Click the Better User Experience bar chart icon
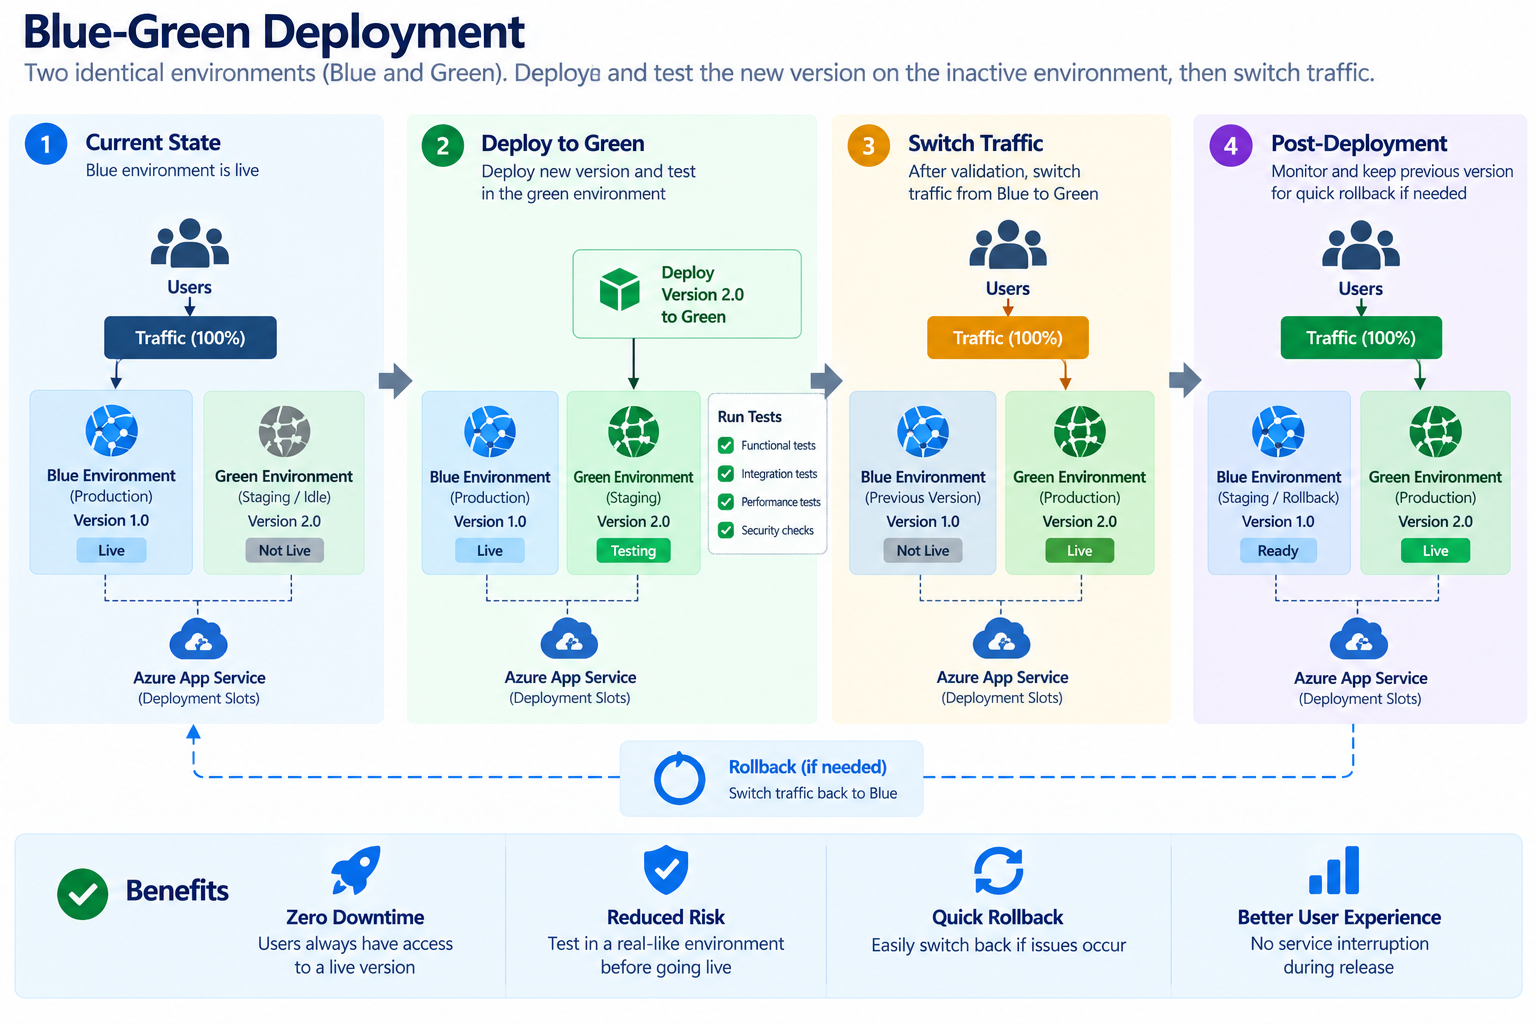The width and height of the screenshot is (1536, 1024). pos(1335,870)
